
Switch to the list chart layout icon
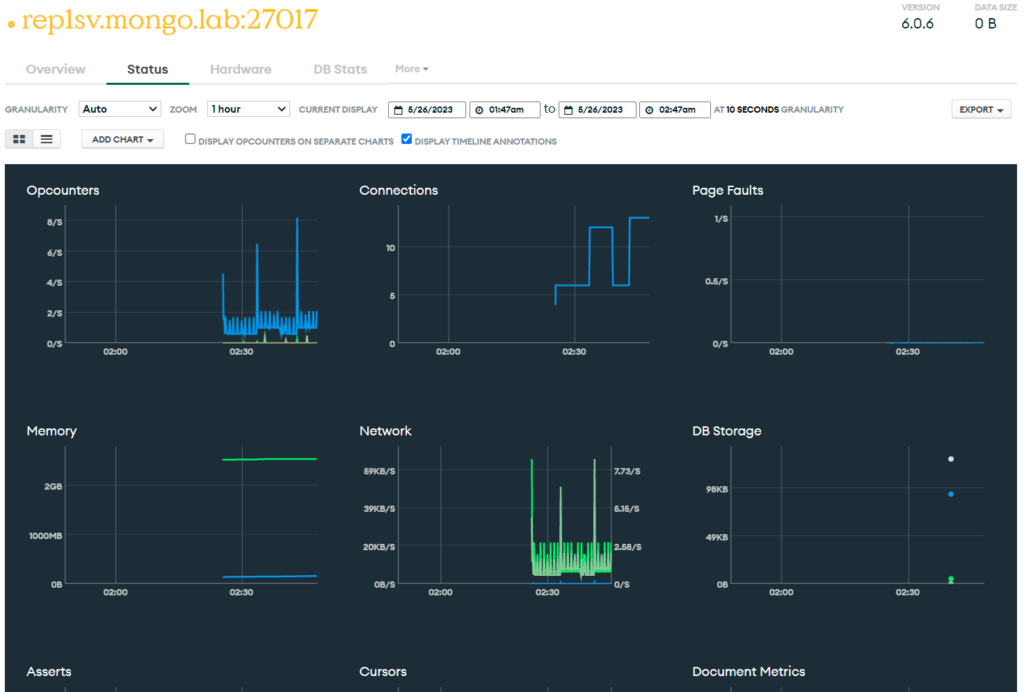tap(46, 139)
